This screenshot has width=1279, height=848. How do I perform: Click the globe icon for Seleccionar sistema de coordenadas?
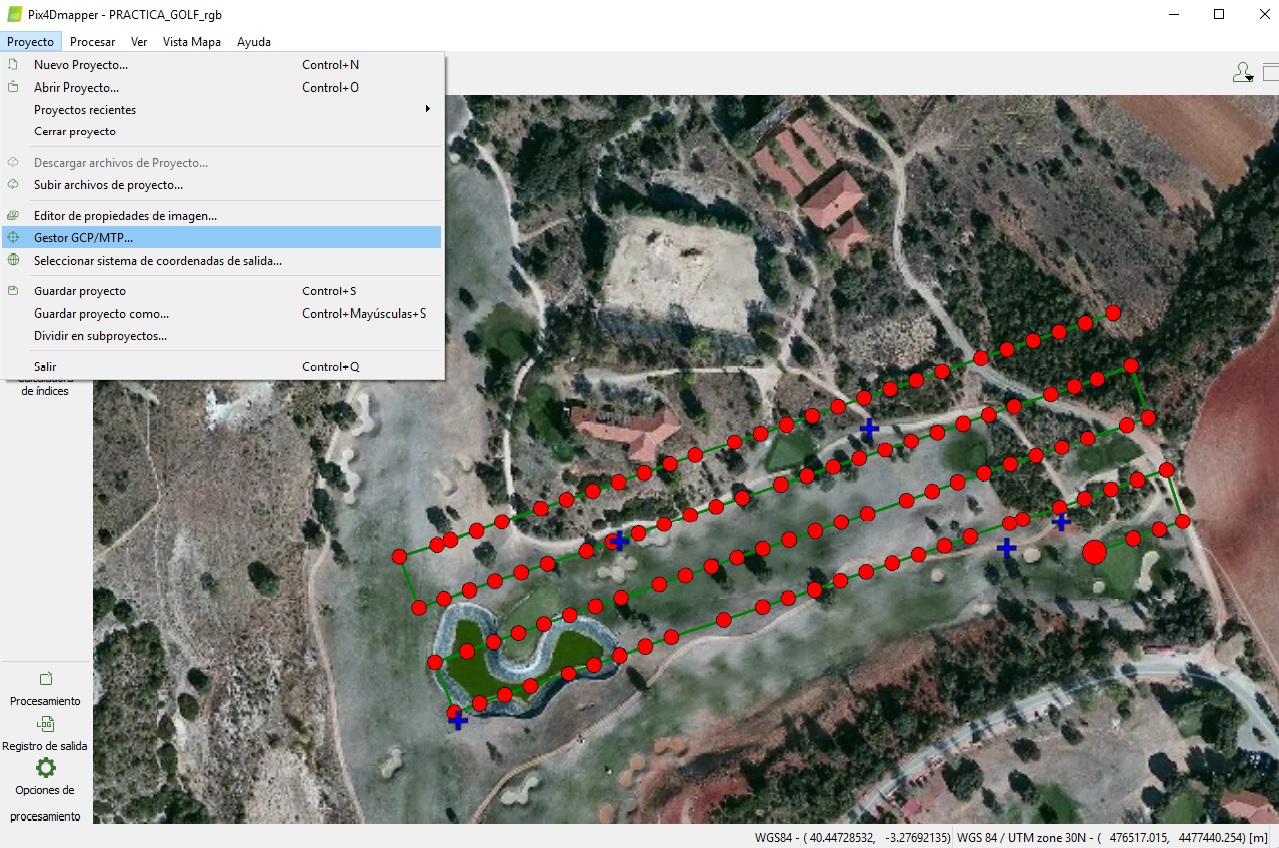(13, 260)
